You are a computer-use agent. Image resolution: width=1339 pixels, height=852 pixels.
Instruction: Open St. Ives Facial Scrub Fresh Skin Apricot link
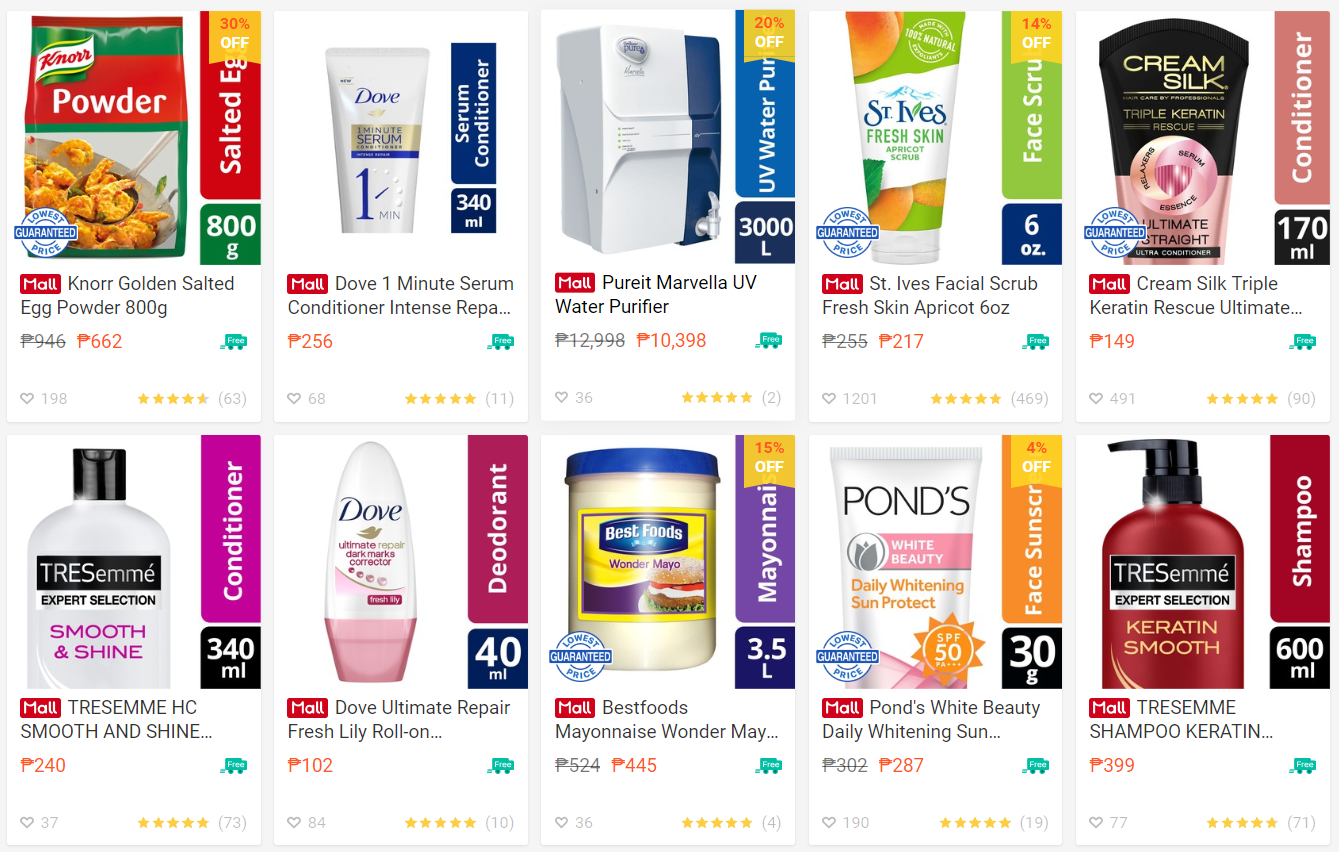coord(930,296)
